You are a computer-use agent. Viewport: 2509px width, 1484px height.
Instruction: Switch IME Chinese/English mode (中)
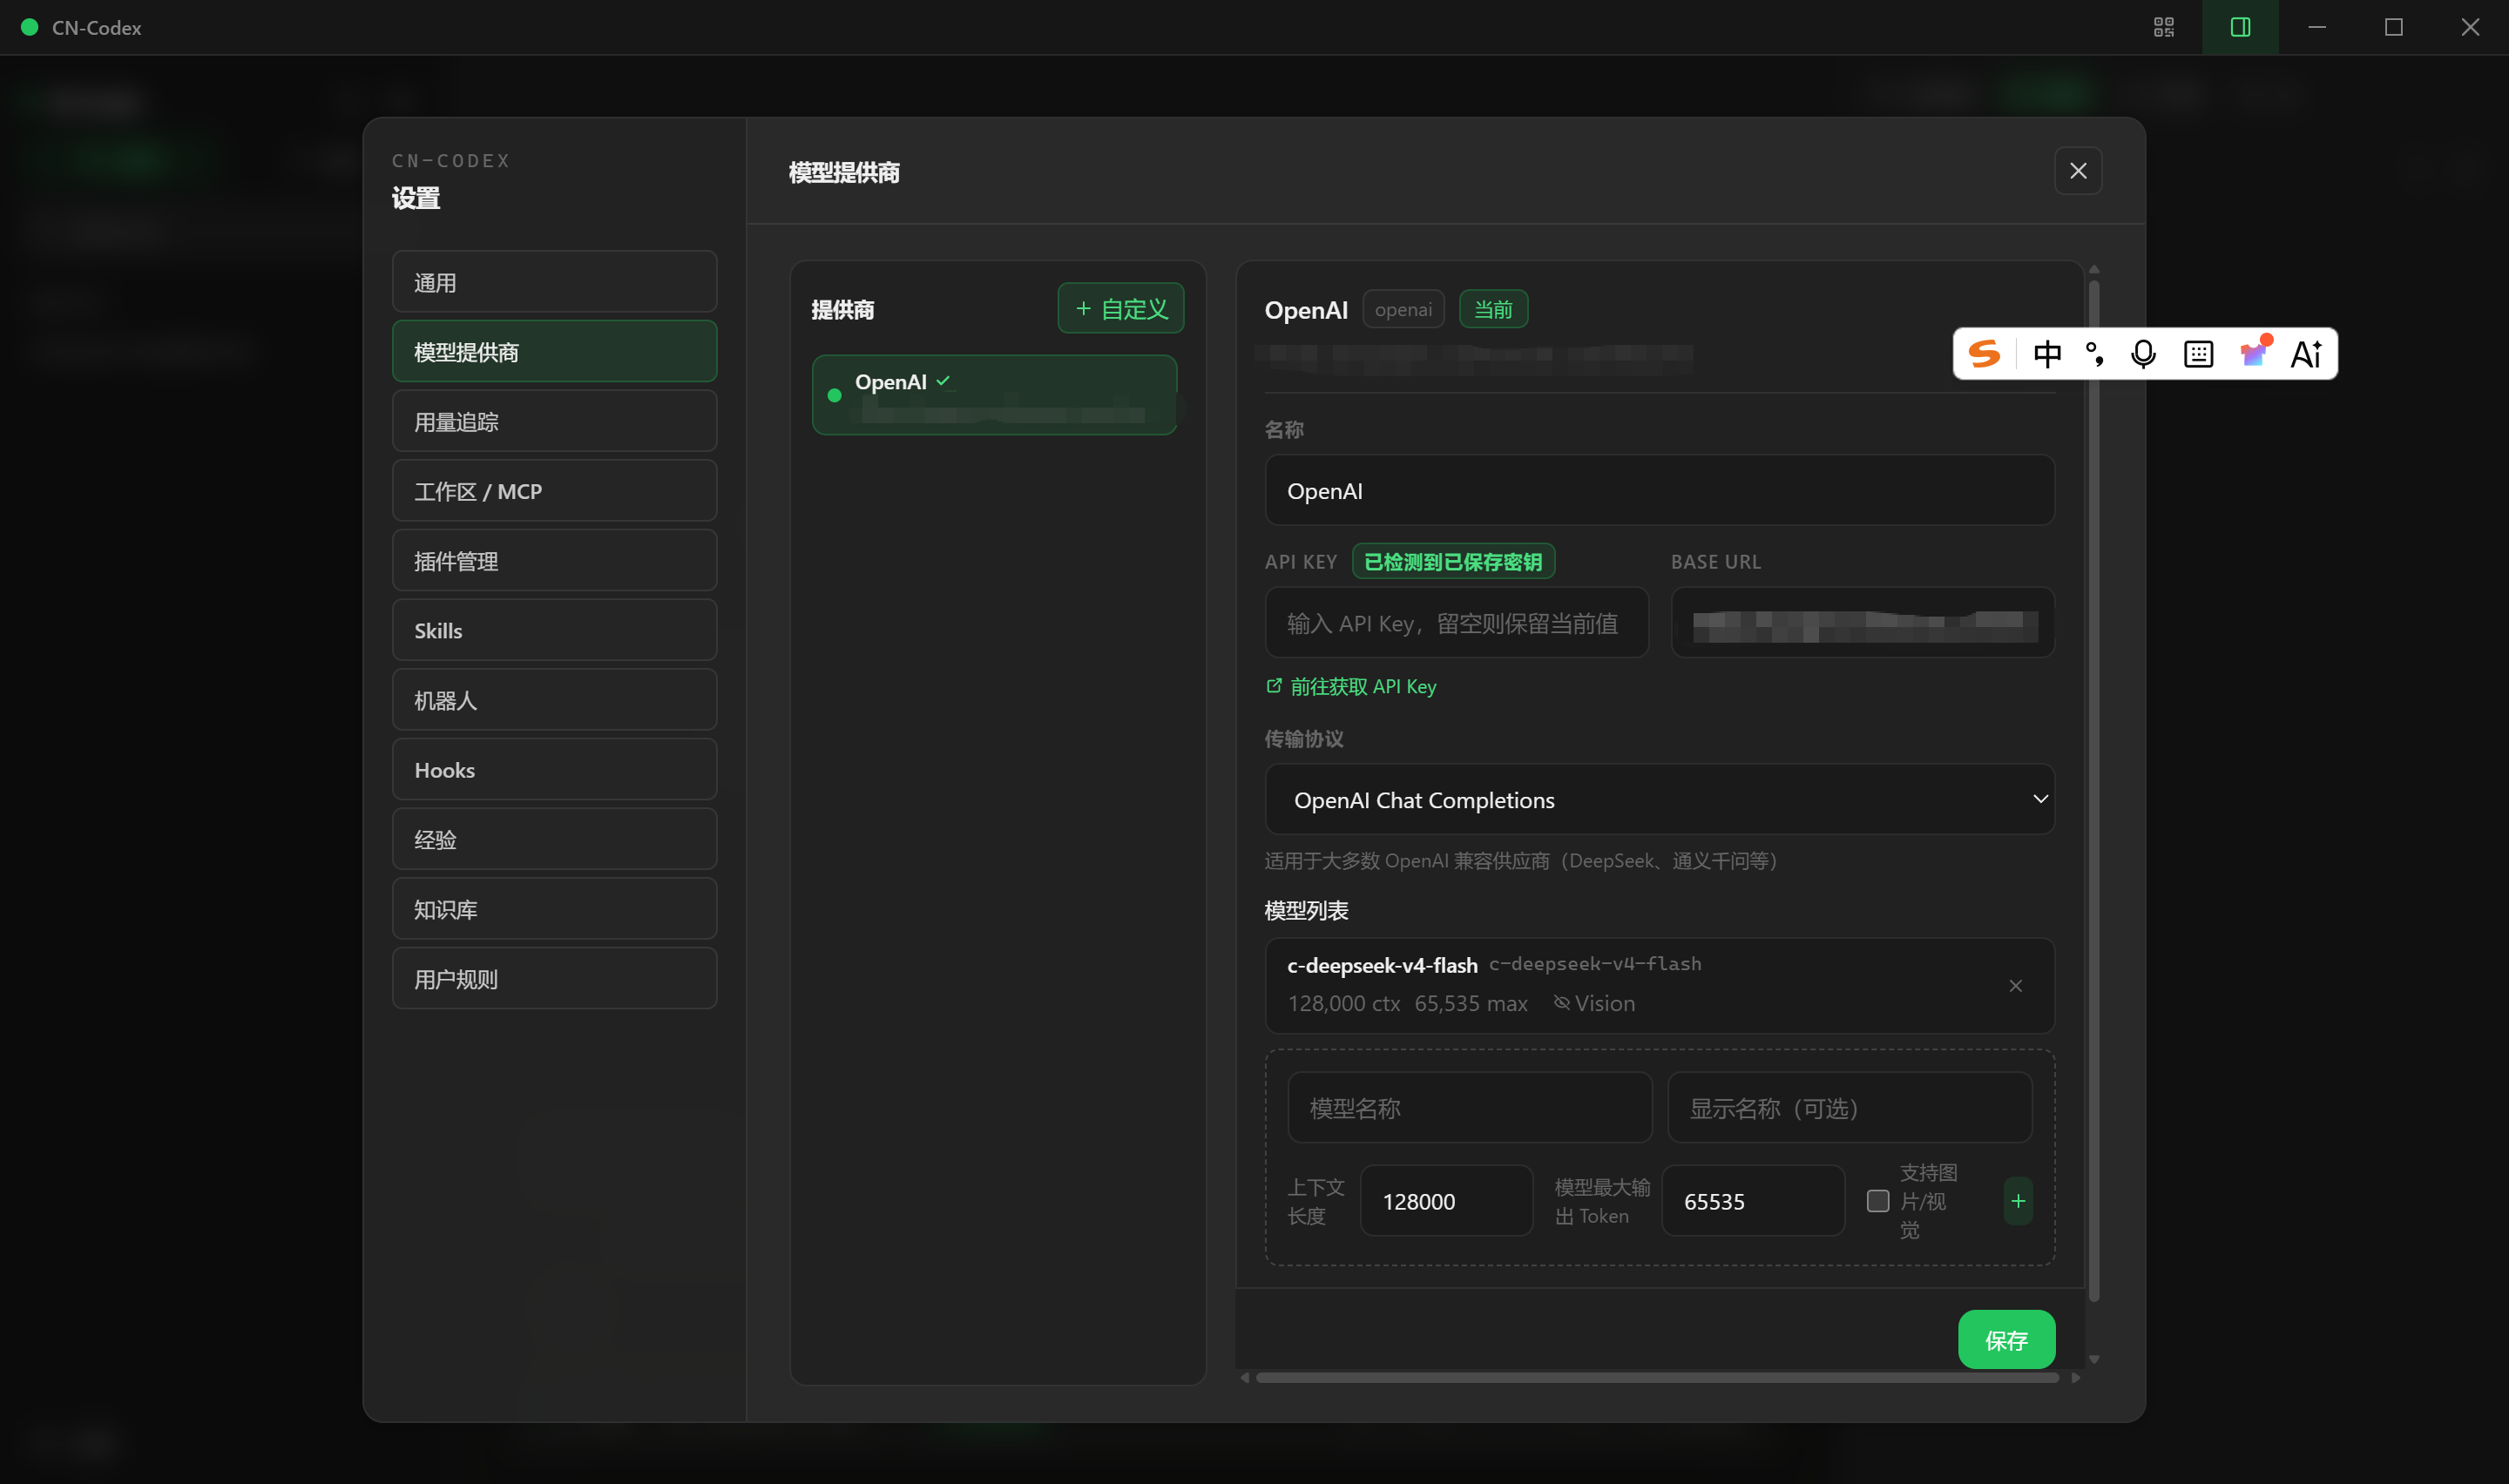(2047, 354)
